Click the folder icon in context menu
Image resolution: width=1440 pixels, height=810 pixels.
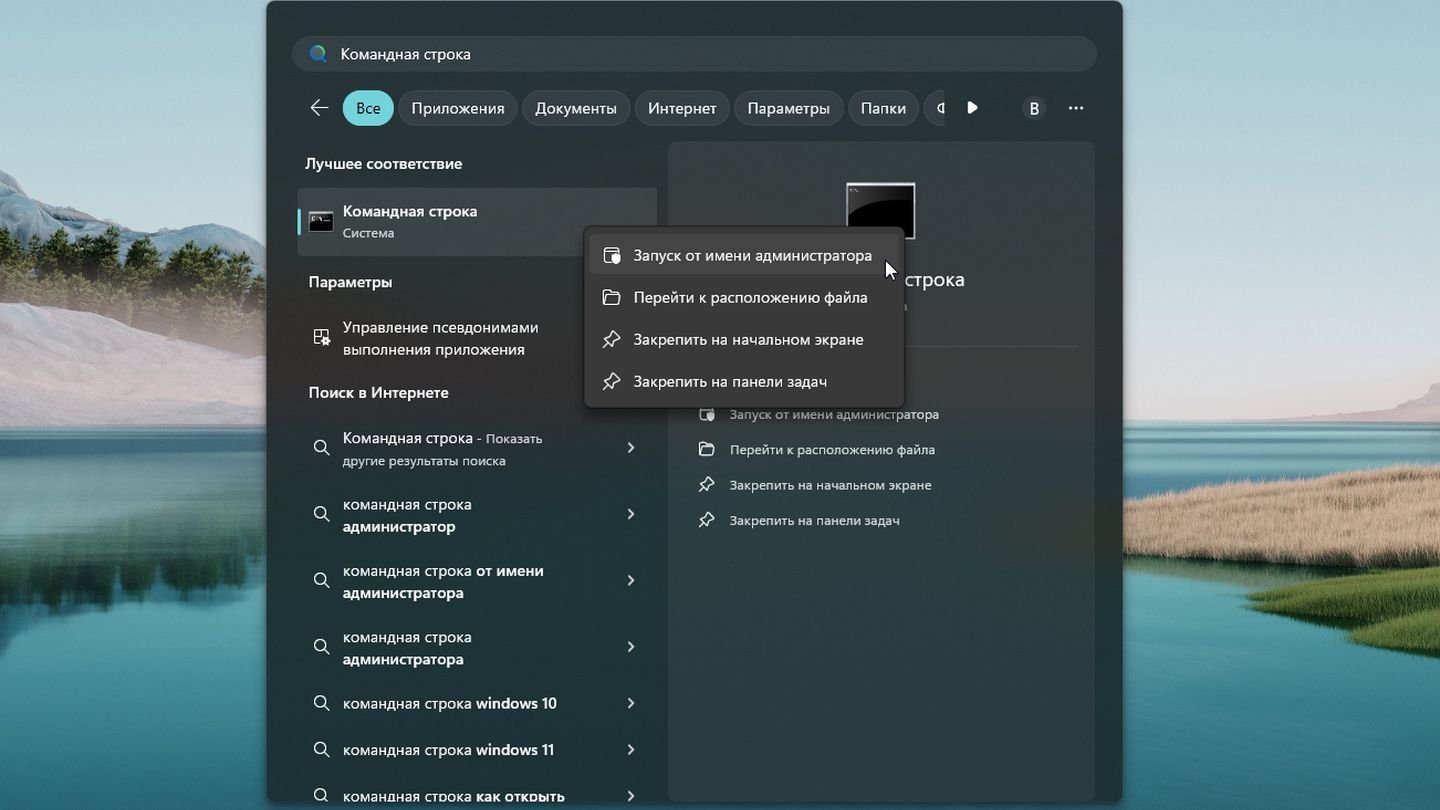coord(612,298)
